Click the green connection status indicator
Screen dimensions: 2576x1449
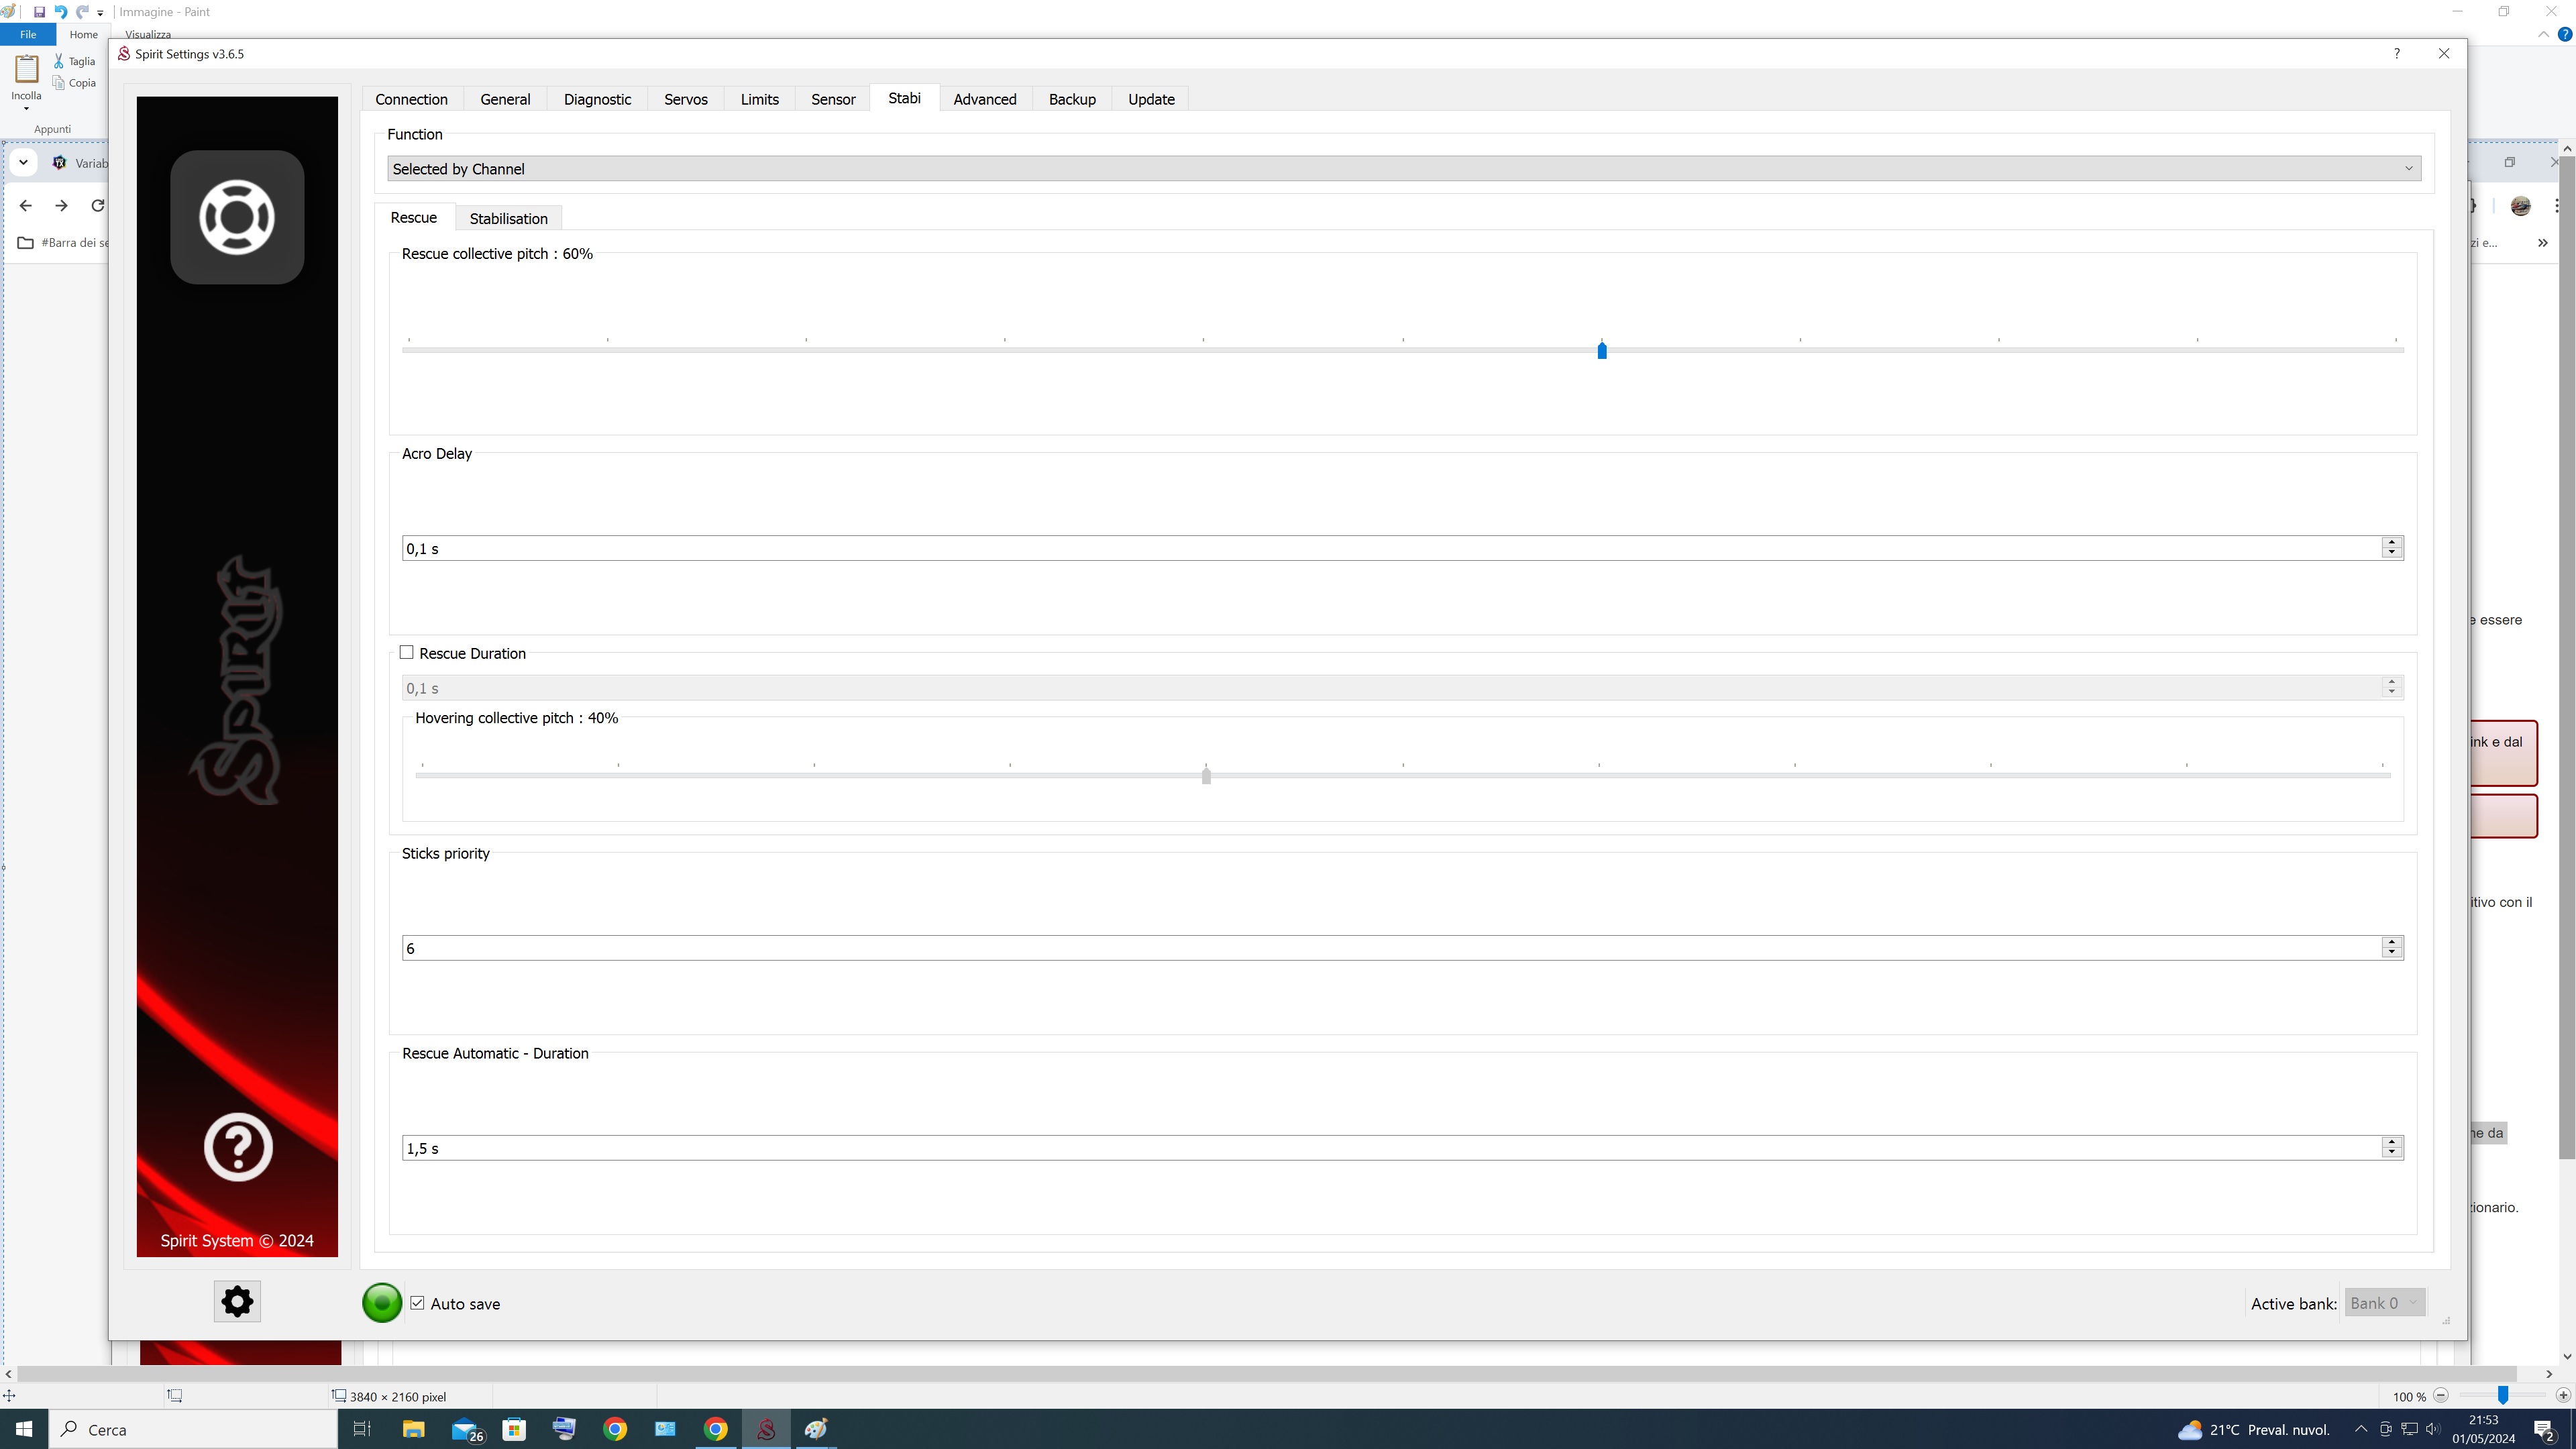coord(381,1303)
